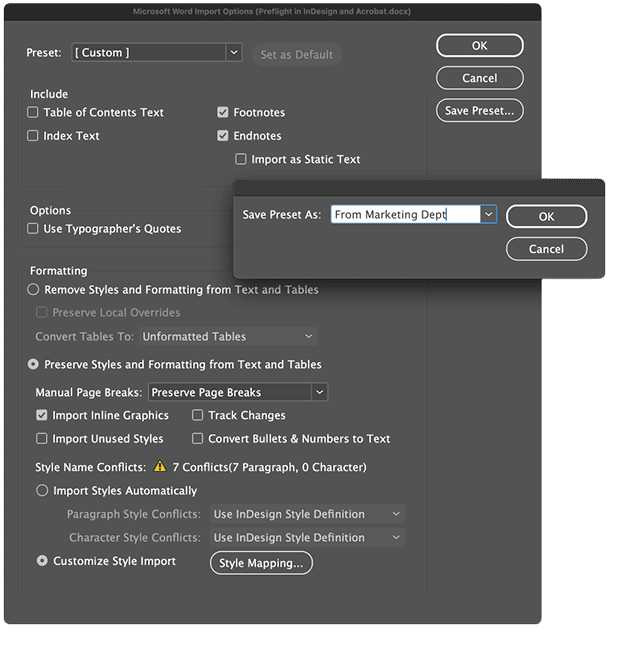The image size is (625, 645).
Task: Uncheck the Footnotes checkbox
Action: tap(223, 113)
